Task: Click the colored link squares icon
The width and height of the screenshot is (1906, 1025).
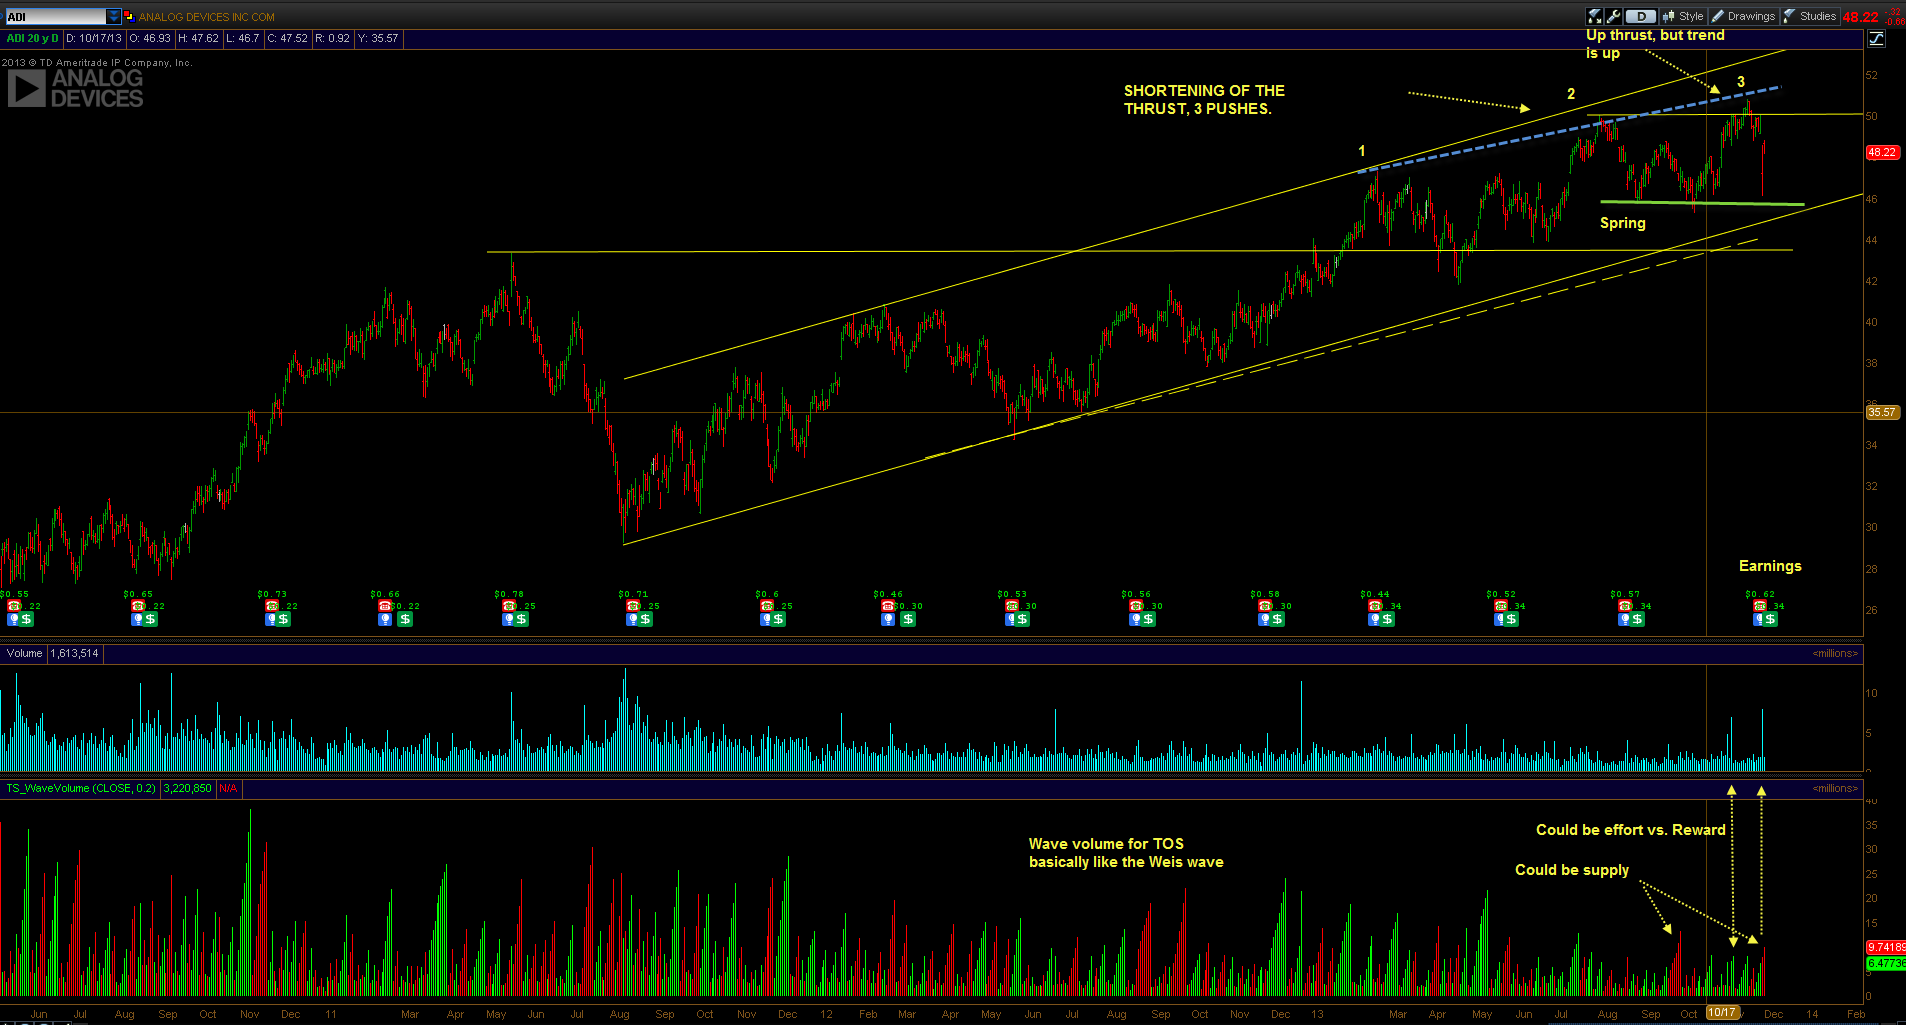Action: coord(129,16)
